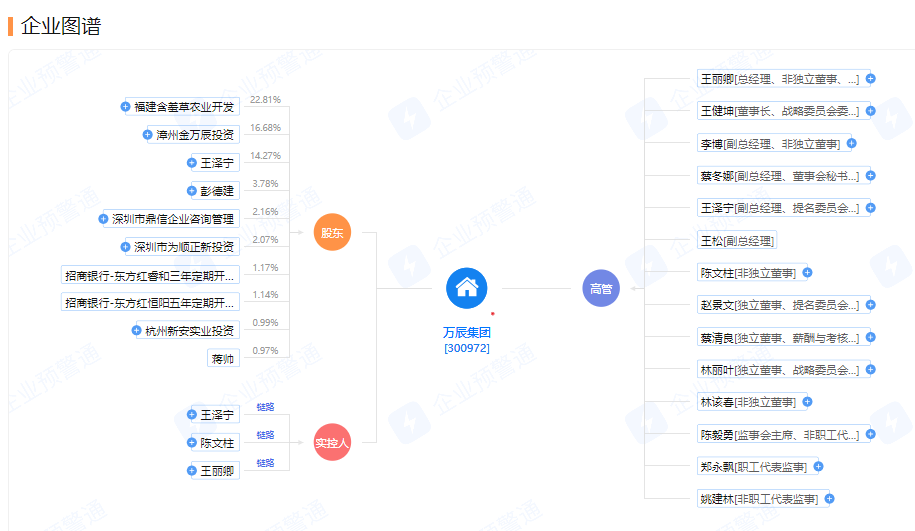This screenshot has width=915, height=531.
Task: Open the 链路 link for controller 王泽宁
Action: tap(265, 407)
